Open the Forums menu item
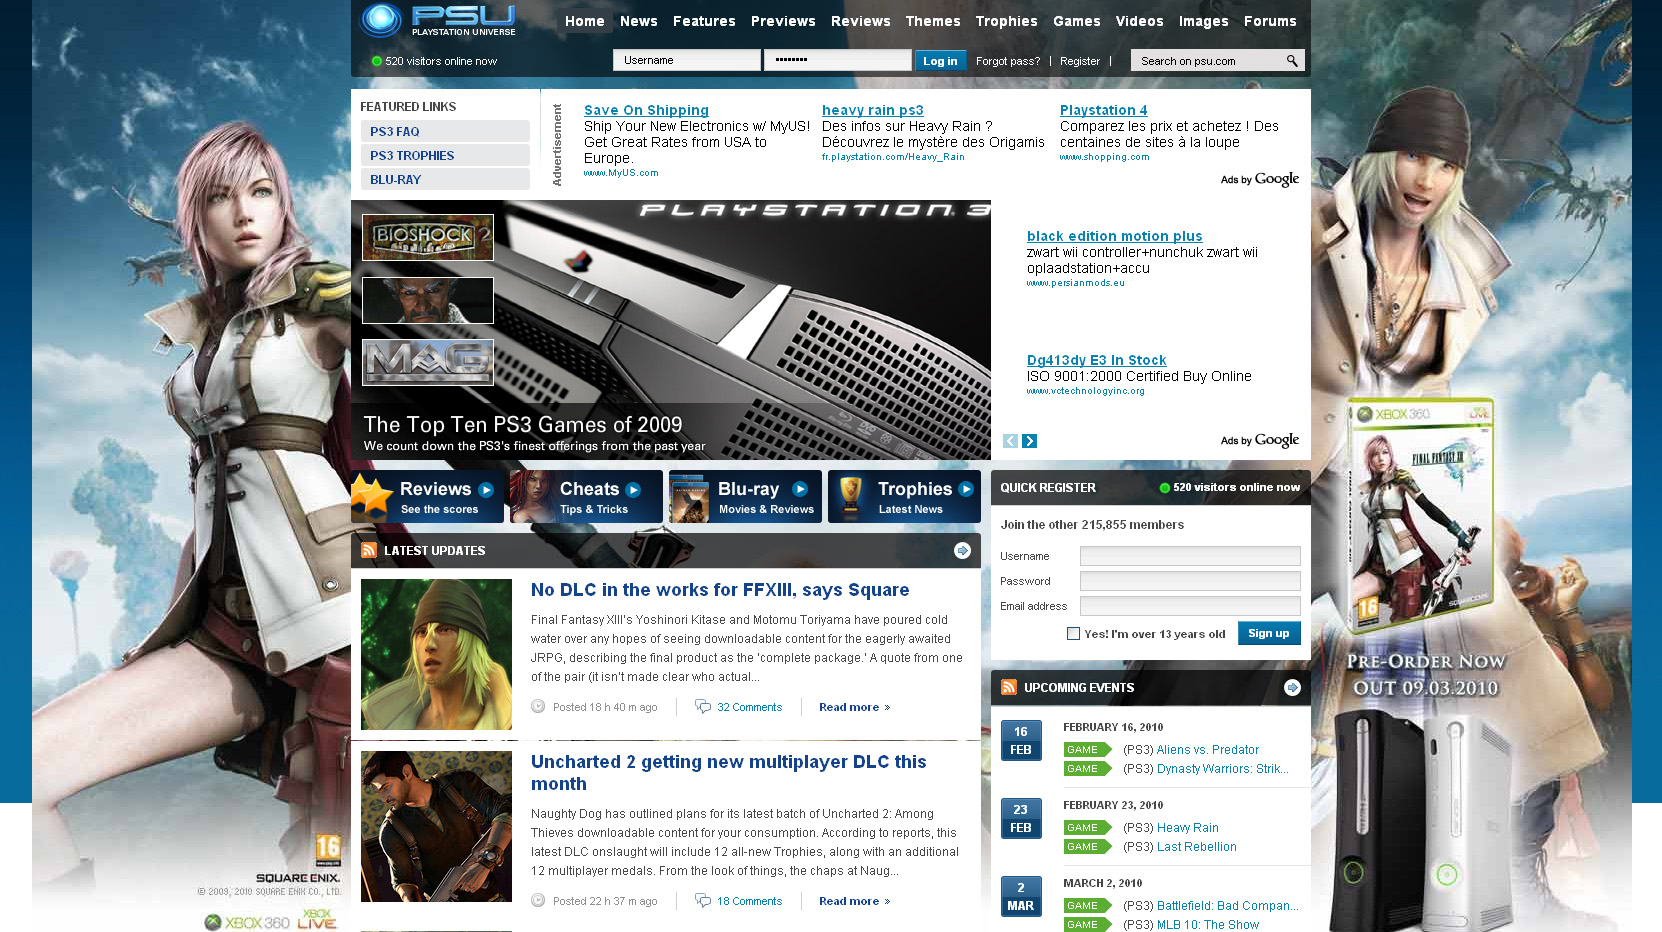Viewport: 1662px width, 932px height. tap(1270, 21)
